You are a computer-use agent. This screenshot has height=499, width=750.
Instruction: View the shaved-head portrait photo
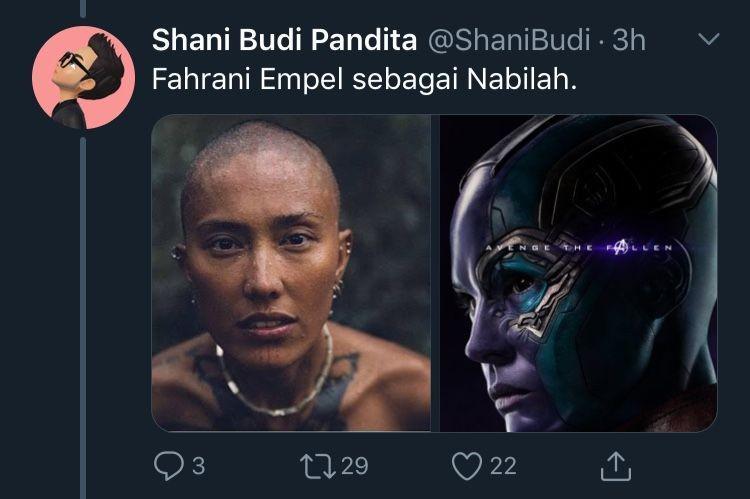click(x=291, y=273)
